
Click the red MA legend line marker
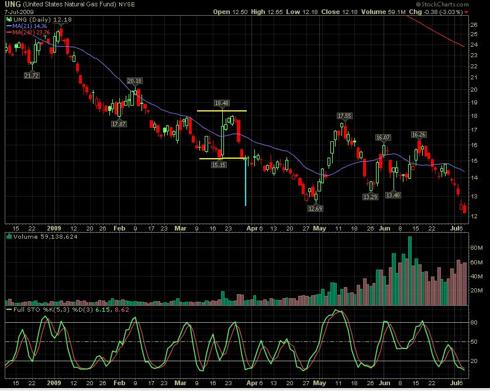[9, 32]
